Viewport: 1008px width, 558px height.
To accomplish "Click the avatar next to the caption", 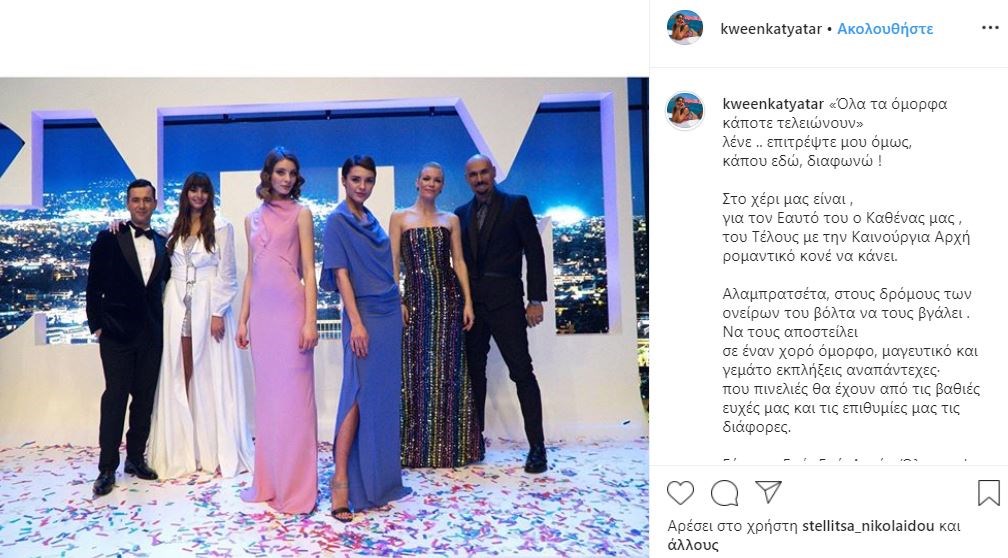I will point(685,111).
